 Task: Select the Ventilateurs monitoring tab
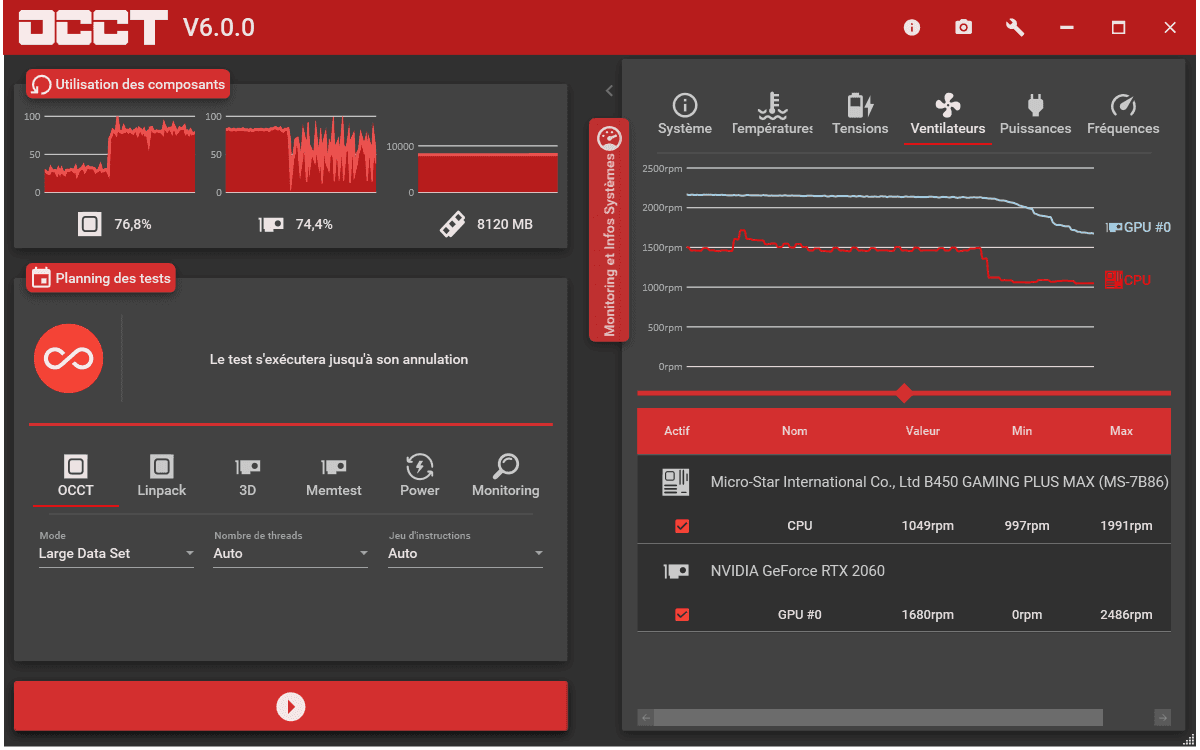[948, 115]
